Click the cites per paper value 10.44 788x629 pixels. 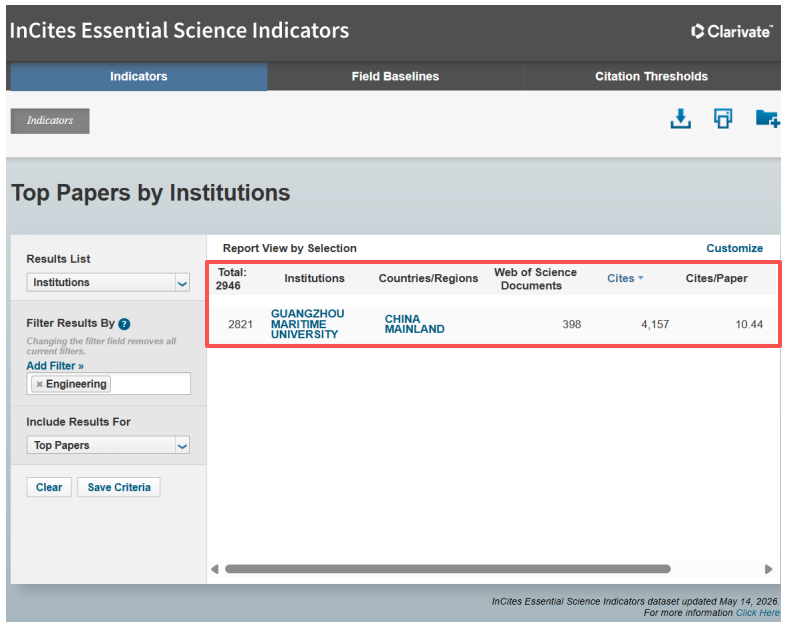(x=749, y=325)
